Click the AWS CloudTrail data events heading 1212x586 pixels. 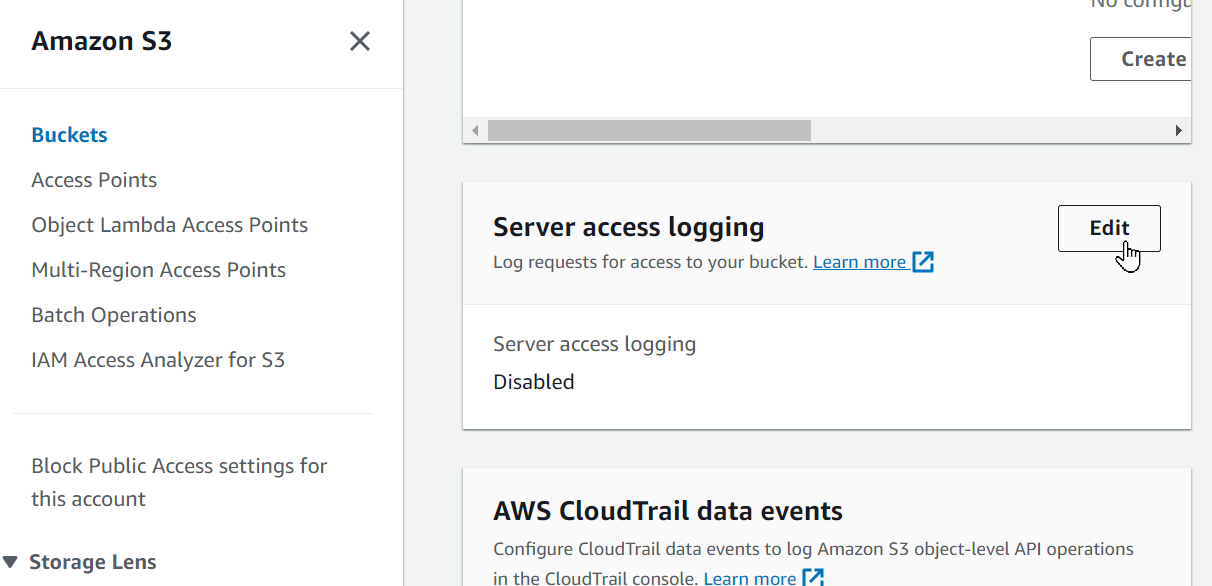pos(668,511)
